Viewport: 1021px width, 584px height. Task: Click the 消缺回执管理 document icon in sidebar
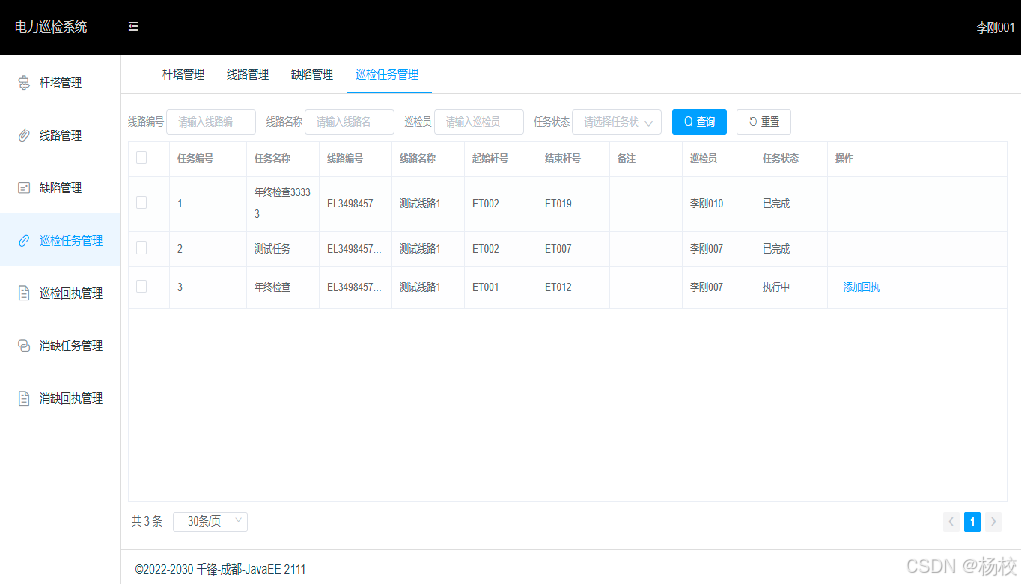click(x=22, y=398)
